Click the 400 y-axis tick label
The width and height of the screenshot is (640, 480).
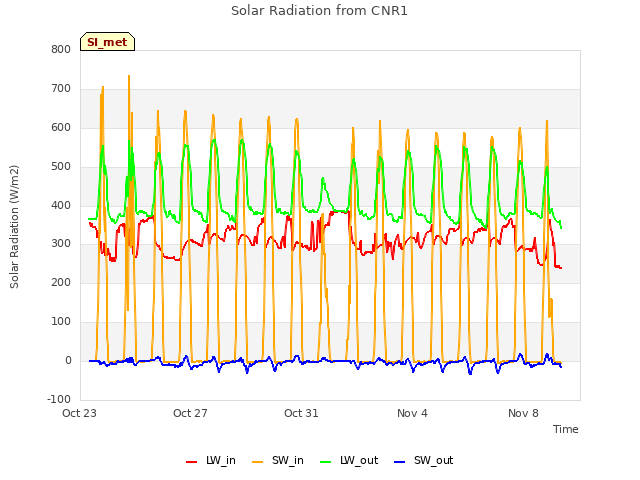(61, 205)
